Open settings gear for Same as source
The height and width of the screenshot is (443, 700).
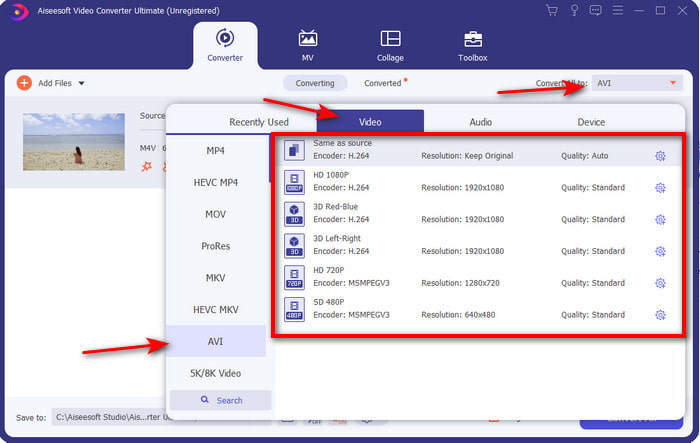(x=660, y=156)
